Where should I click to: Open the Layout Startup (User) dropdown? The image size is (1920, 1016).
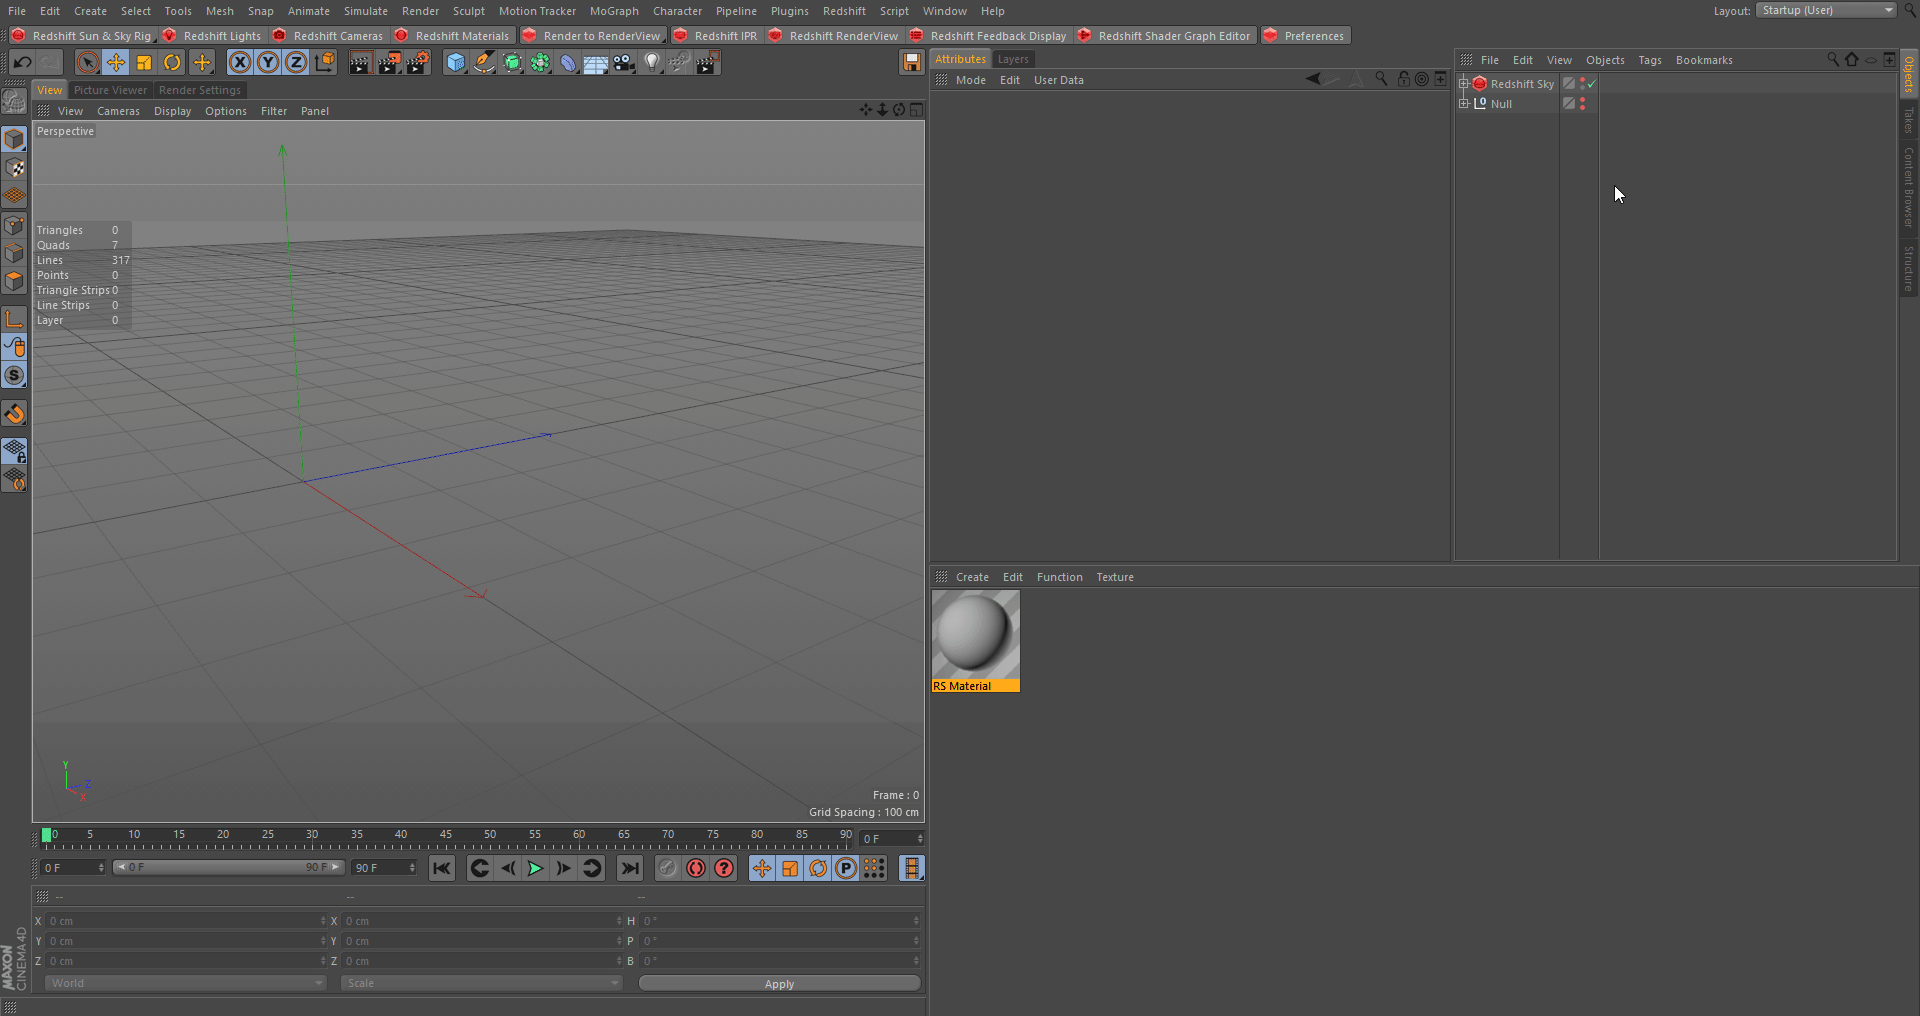1826,10
